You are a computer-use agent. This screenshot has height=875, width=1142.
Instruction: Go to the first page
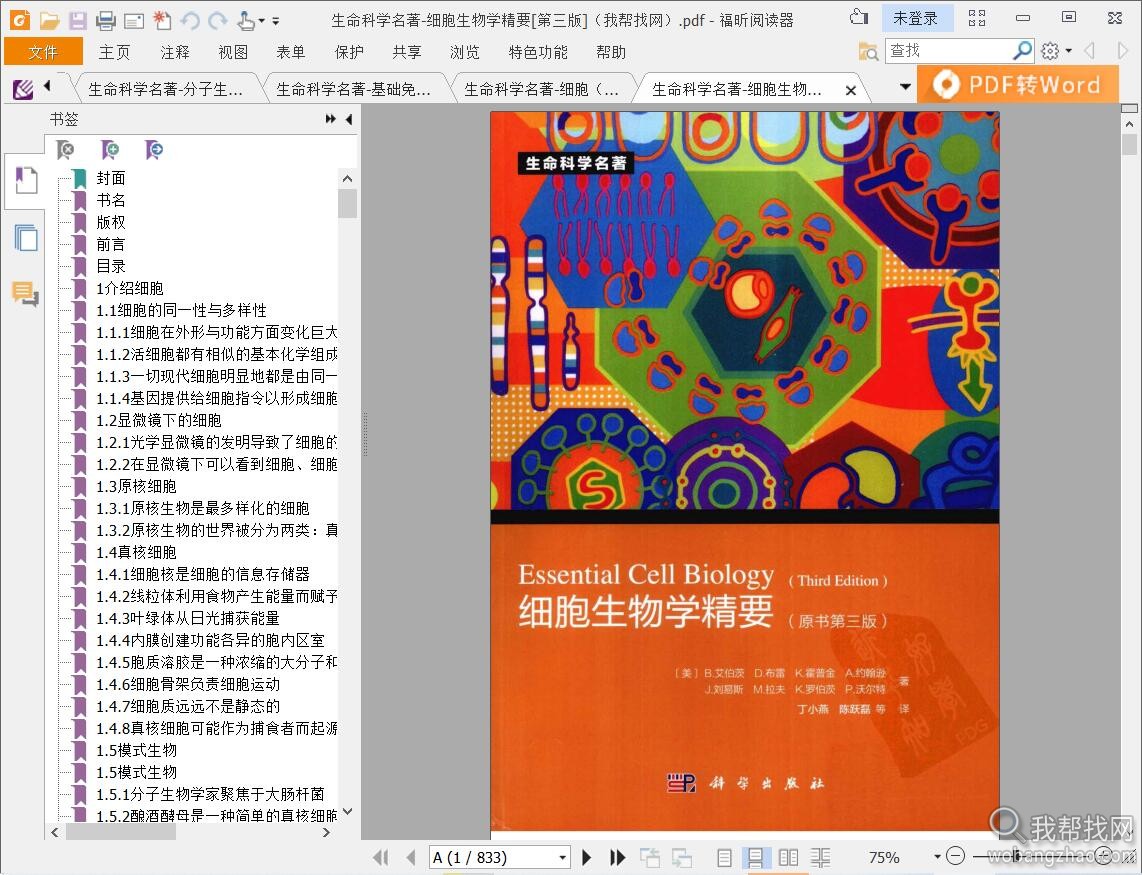point(380,858)
